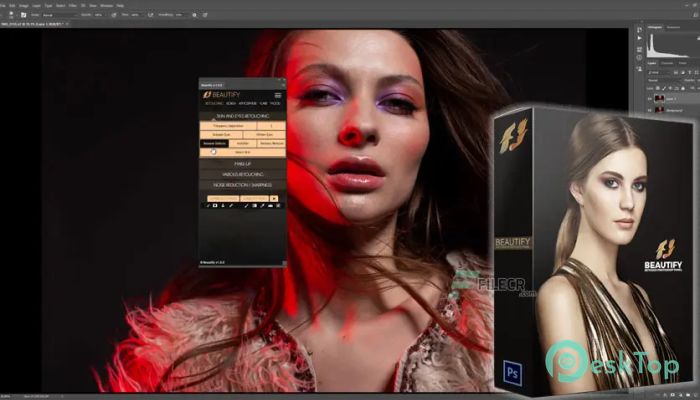Click the Whiten Eyes button
This screenshot has width=700, height=400.
click(x=264, y=135)
